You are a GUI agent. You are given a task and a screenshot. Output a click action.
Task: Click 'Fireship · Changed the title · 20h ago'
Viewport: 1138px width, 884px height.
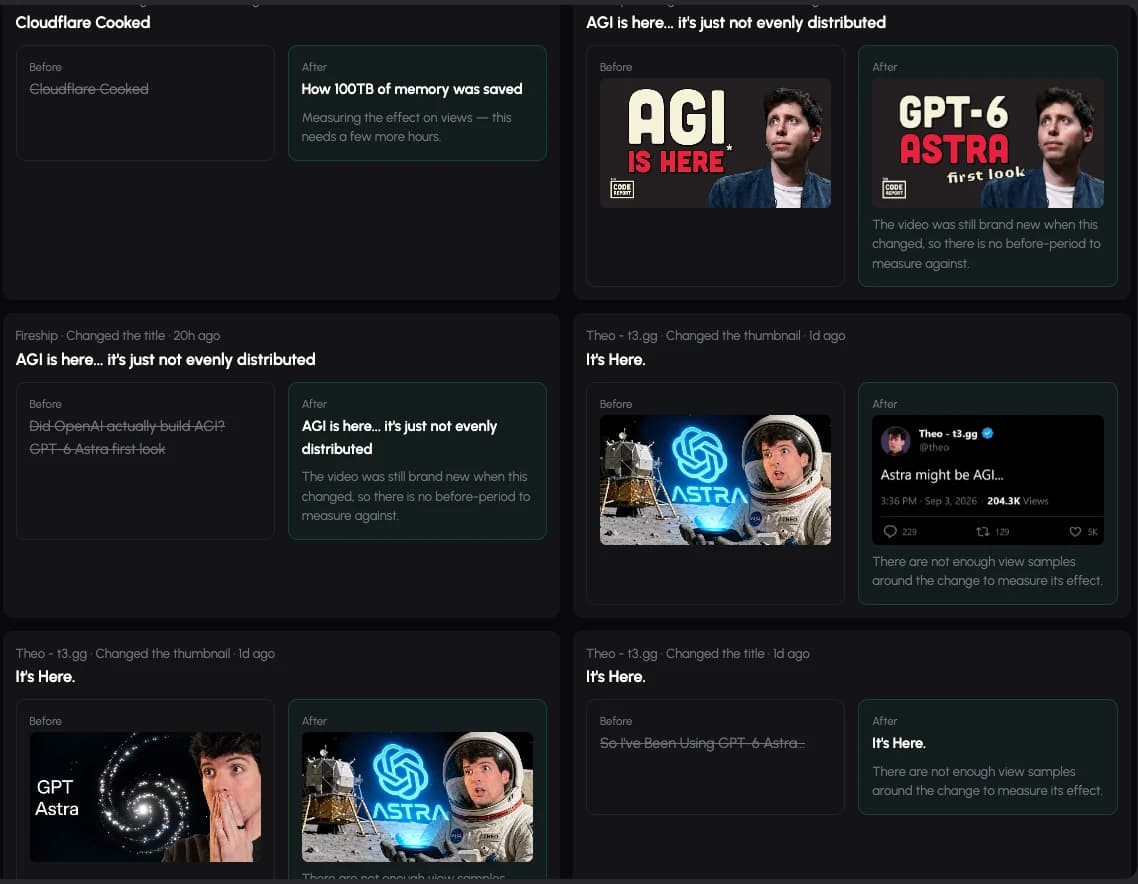[x=118, y=335]
